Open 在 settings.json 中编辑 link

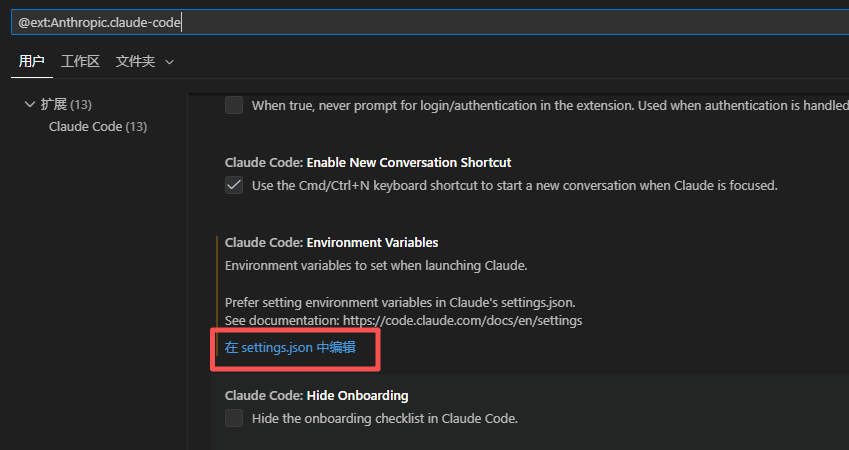(x=290, y=347)
